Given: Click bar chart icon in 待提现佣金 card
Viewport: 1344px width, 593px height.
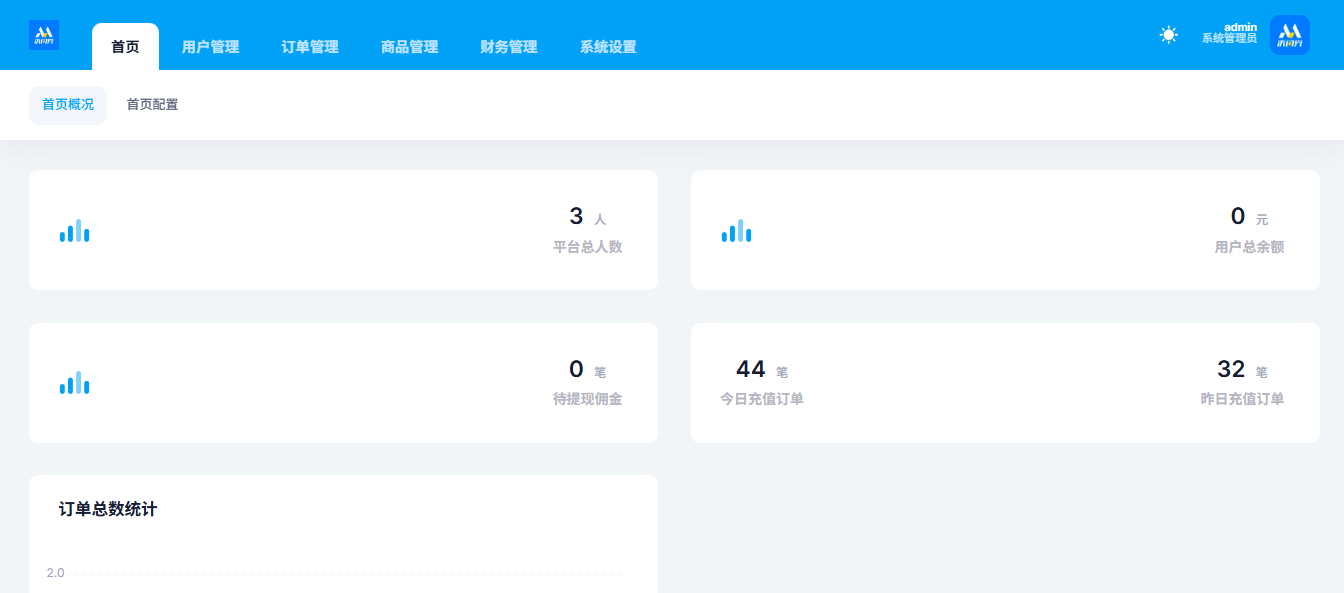Looking at the screenshot, I should [75, 383].
